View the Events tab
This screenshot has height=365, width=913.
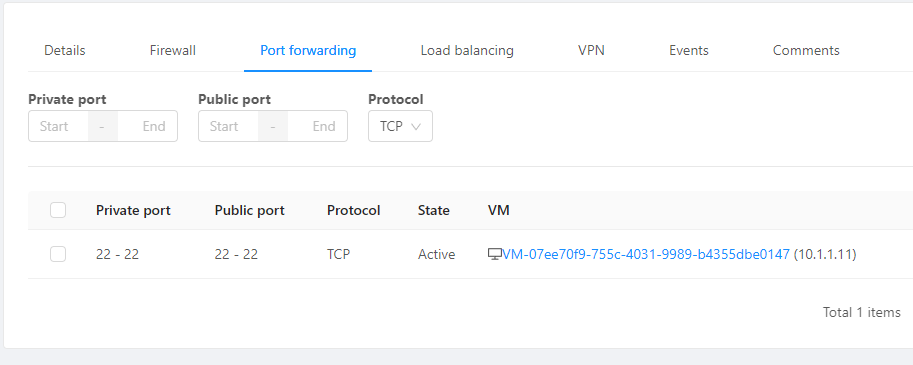pyautogui.click(x=689, y=51)
